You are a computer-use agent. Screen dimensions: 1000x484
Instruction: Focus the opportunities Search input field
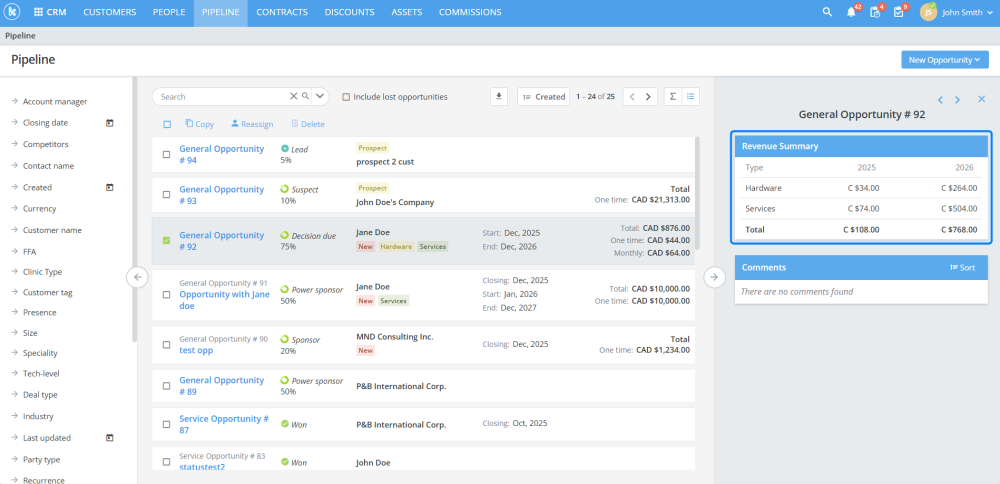[220, 97]
